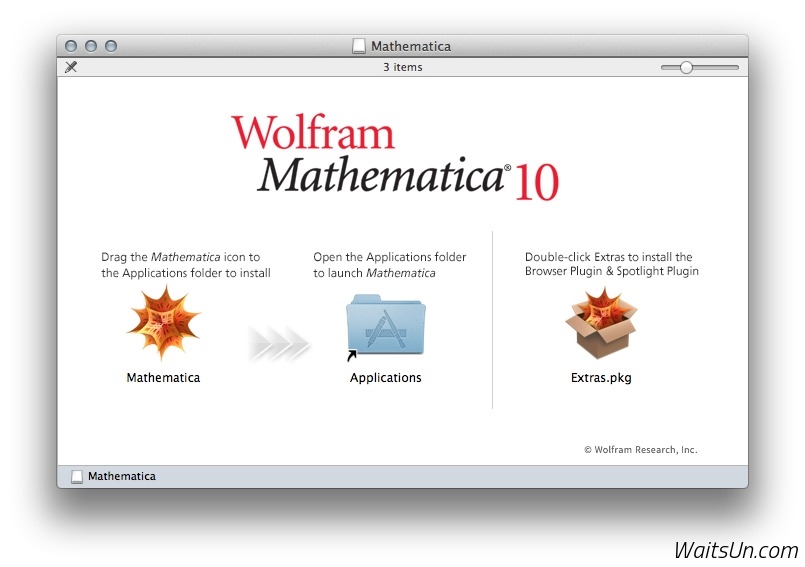The height and width of the screenshot is (567, 805).
Task: Click the disk icon in the title bar
Action: point(360,46)
